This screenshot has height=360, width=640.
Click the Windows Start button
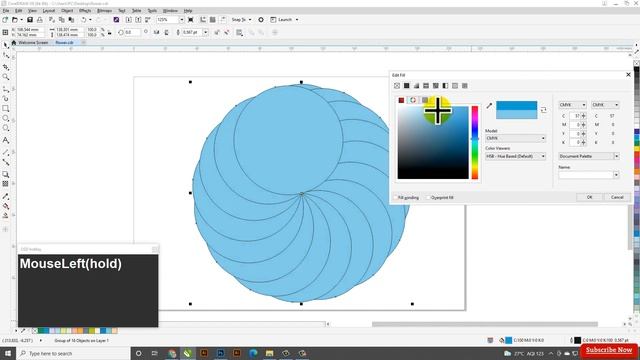8,353
